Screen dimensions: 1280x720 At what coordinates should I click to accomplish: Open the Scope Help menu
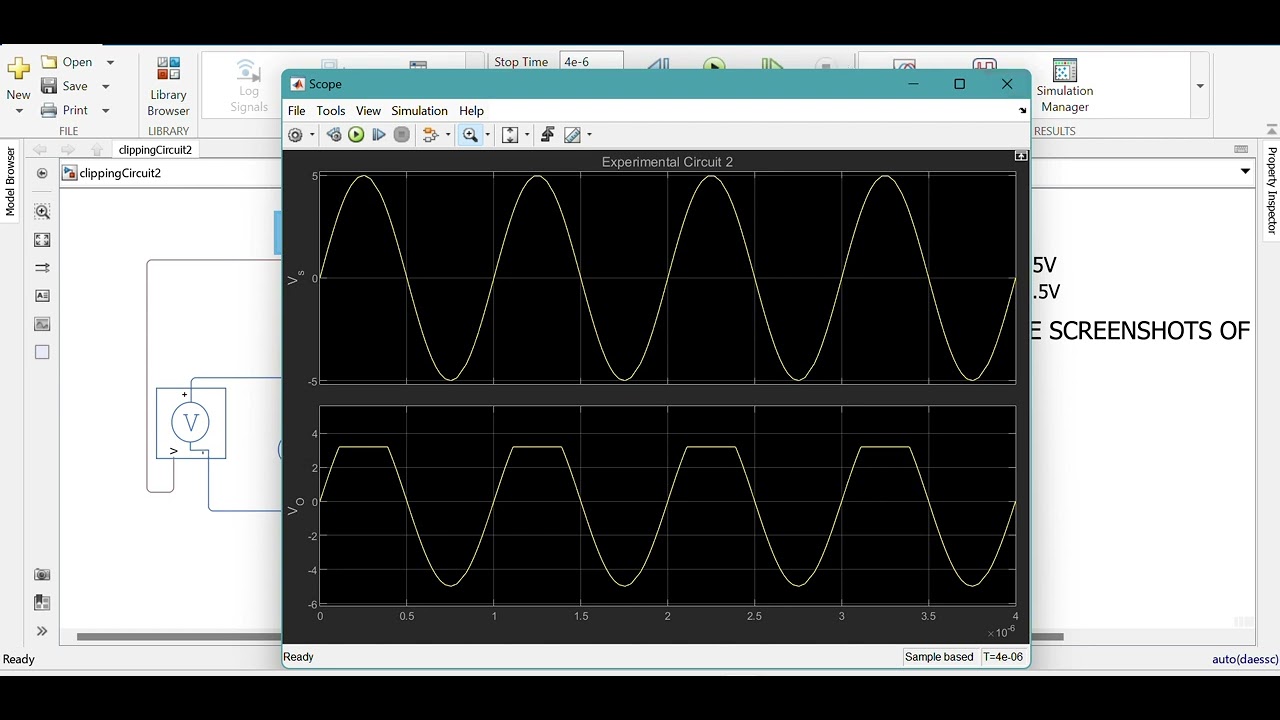[471, 111]
